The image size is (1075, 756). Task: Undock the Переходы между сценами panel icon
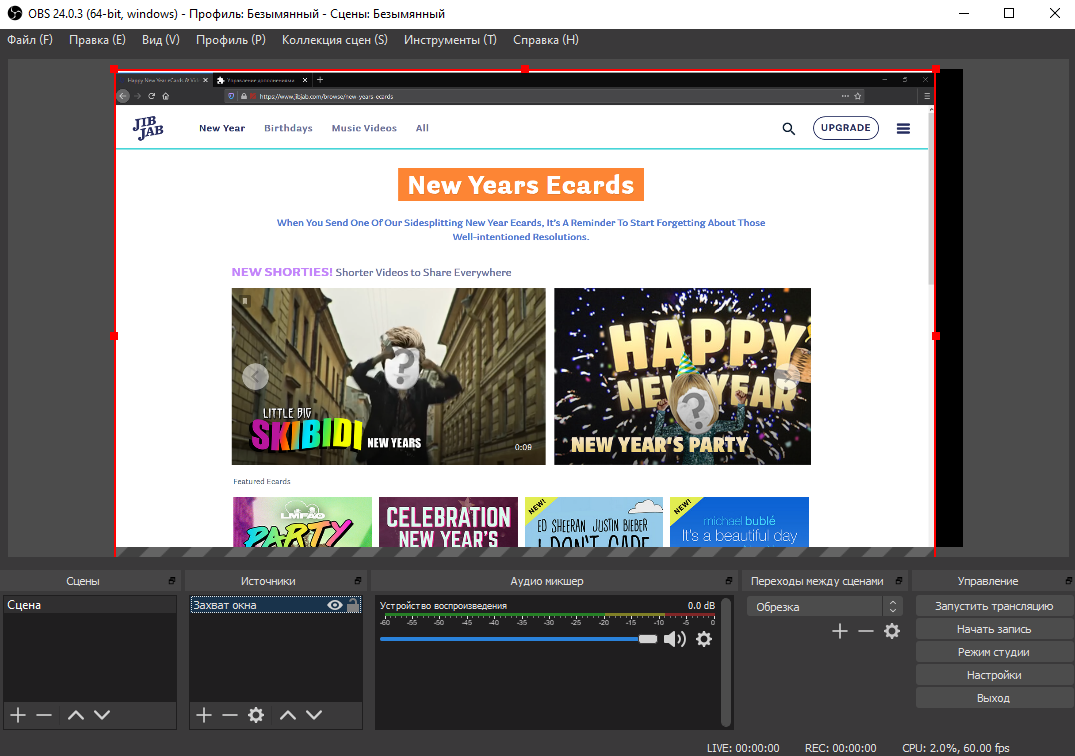[x=899, y=581]
